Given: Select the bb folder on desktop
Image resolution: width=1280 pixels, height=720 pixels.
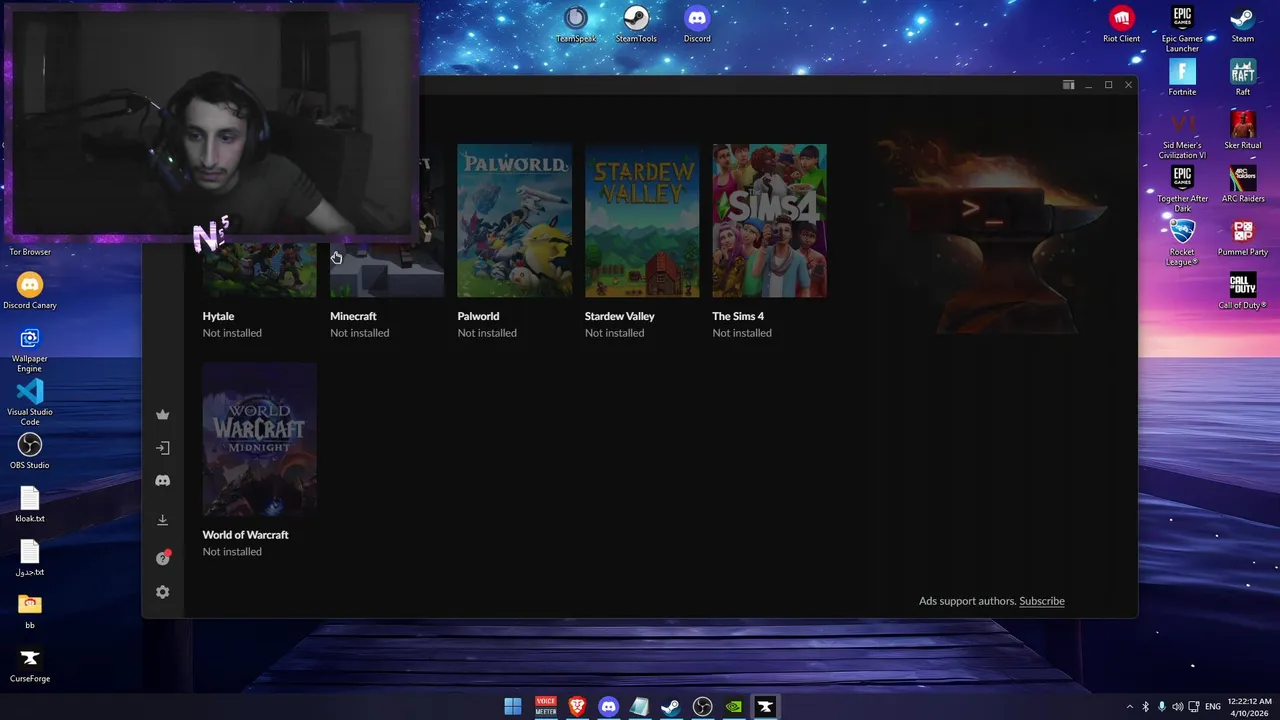Looking at the screenshot, I should pyautogui.click(x=30, y=610).
